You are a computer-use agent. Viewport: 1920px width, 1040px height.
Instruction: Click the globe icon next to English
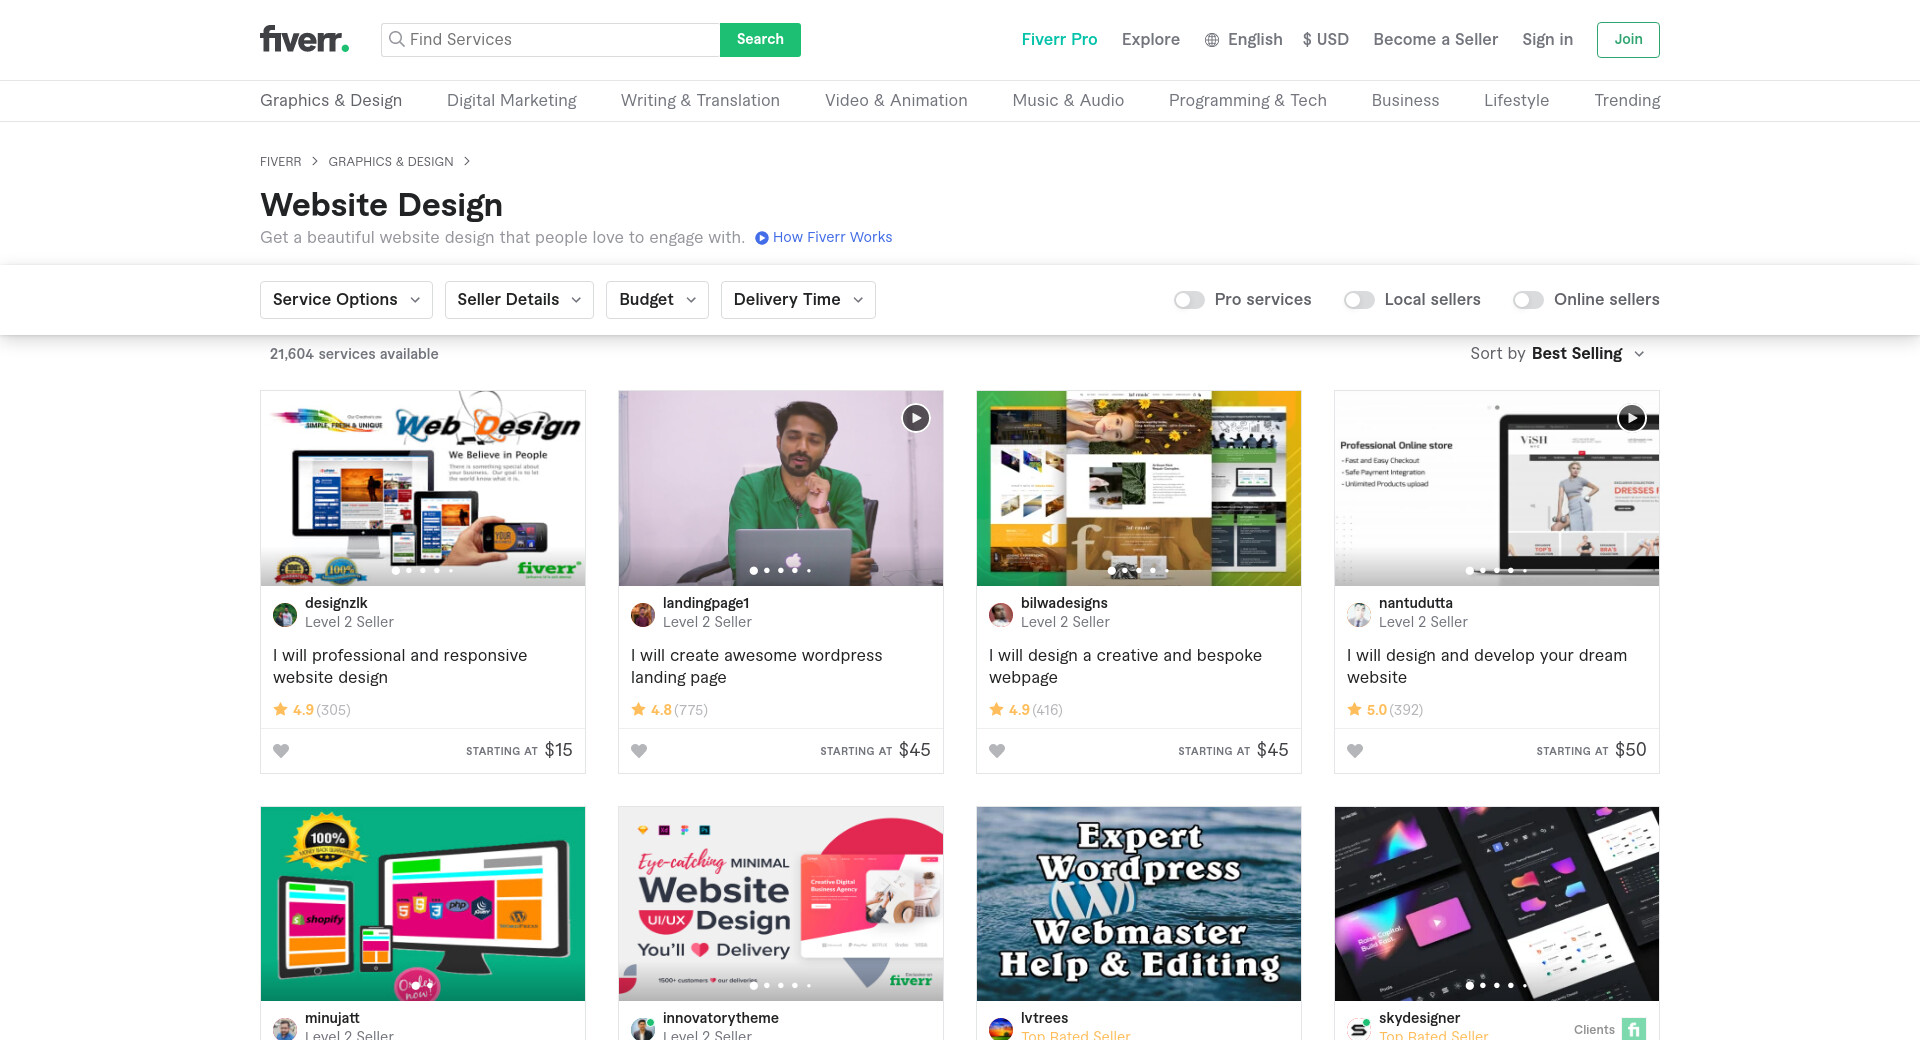(x=1212, y=40)
